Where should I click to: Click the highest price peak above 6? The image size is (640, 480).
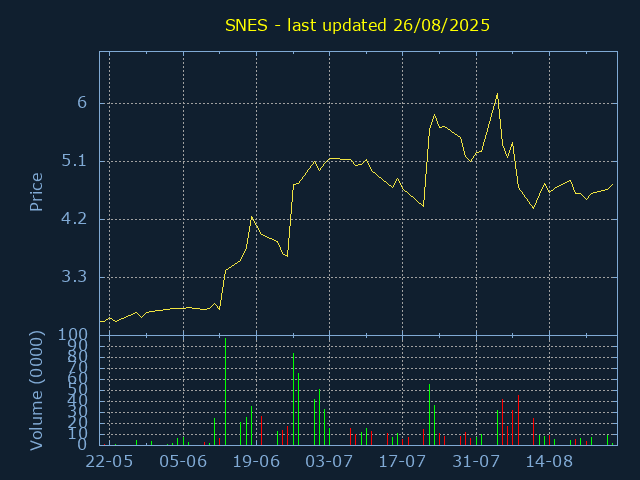(x=497, y=94)
